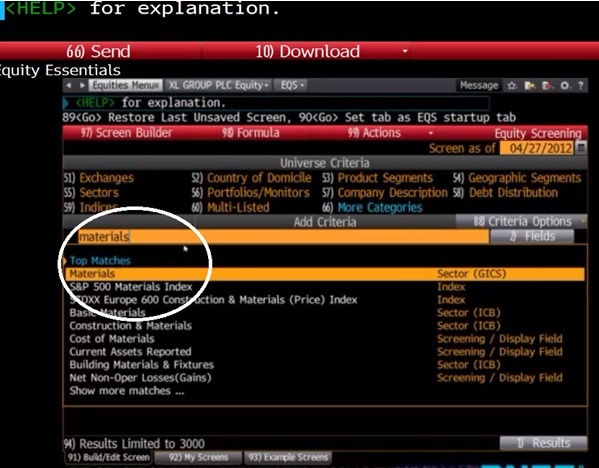The height and width of the screenshot is (468, 599).
Task: Open the Equities Menus dropdown
Action: (126, 85)
